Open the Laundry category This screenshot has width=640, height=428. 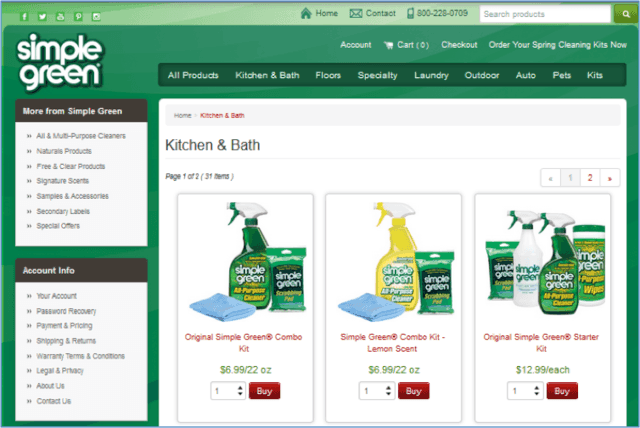[431, 75]
